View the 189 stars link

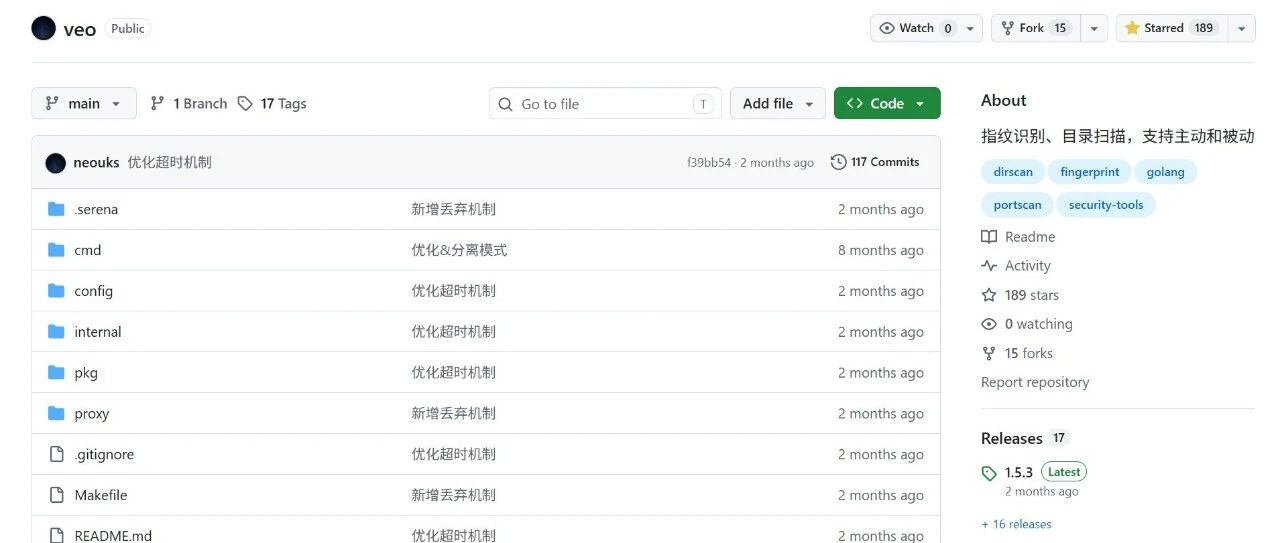point(1020,295)
